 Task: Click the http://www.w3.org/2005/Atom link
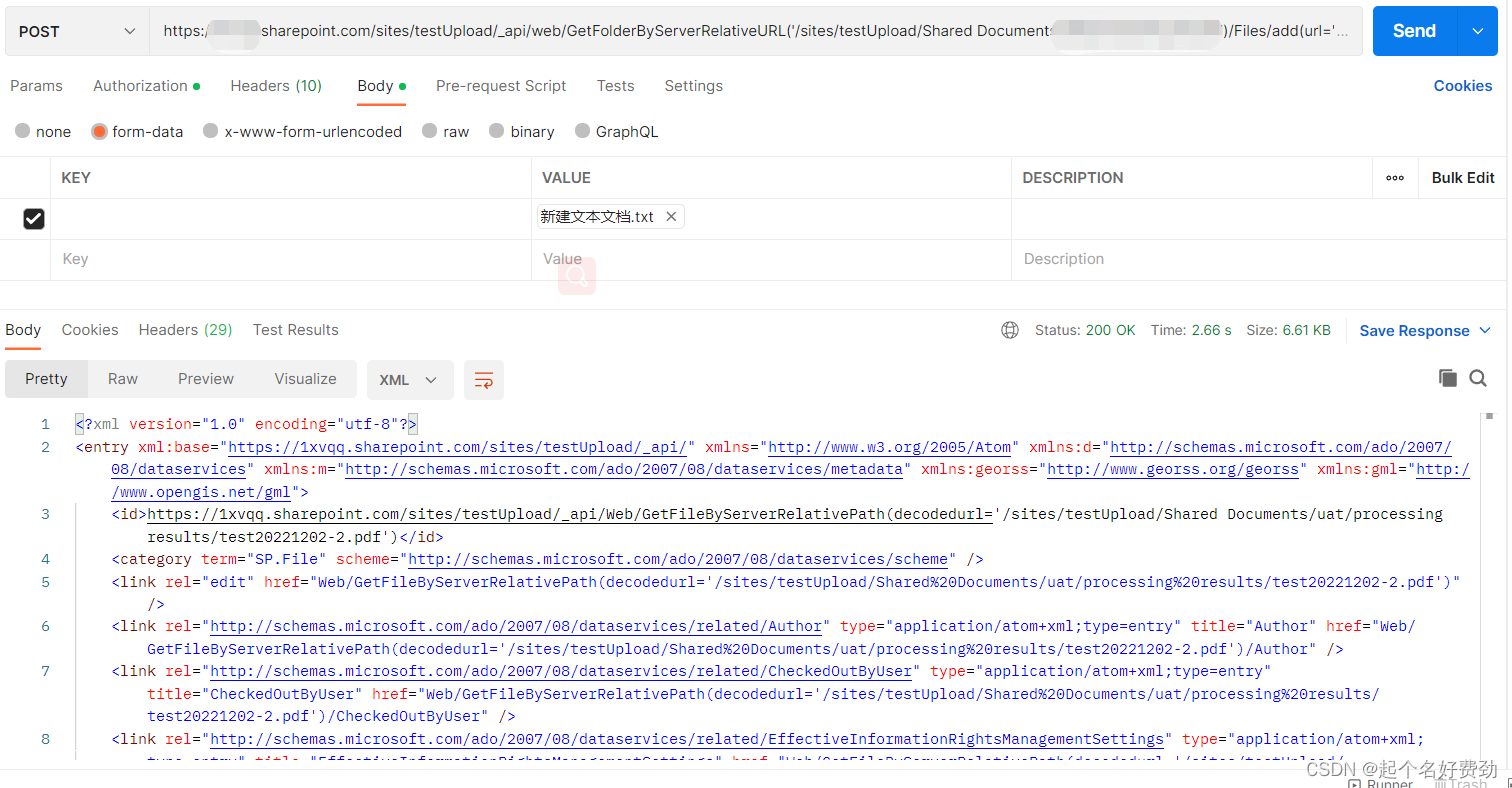pyautogui.click(x=892, y=447)
